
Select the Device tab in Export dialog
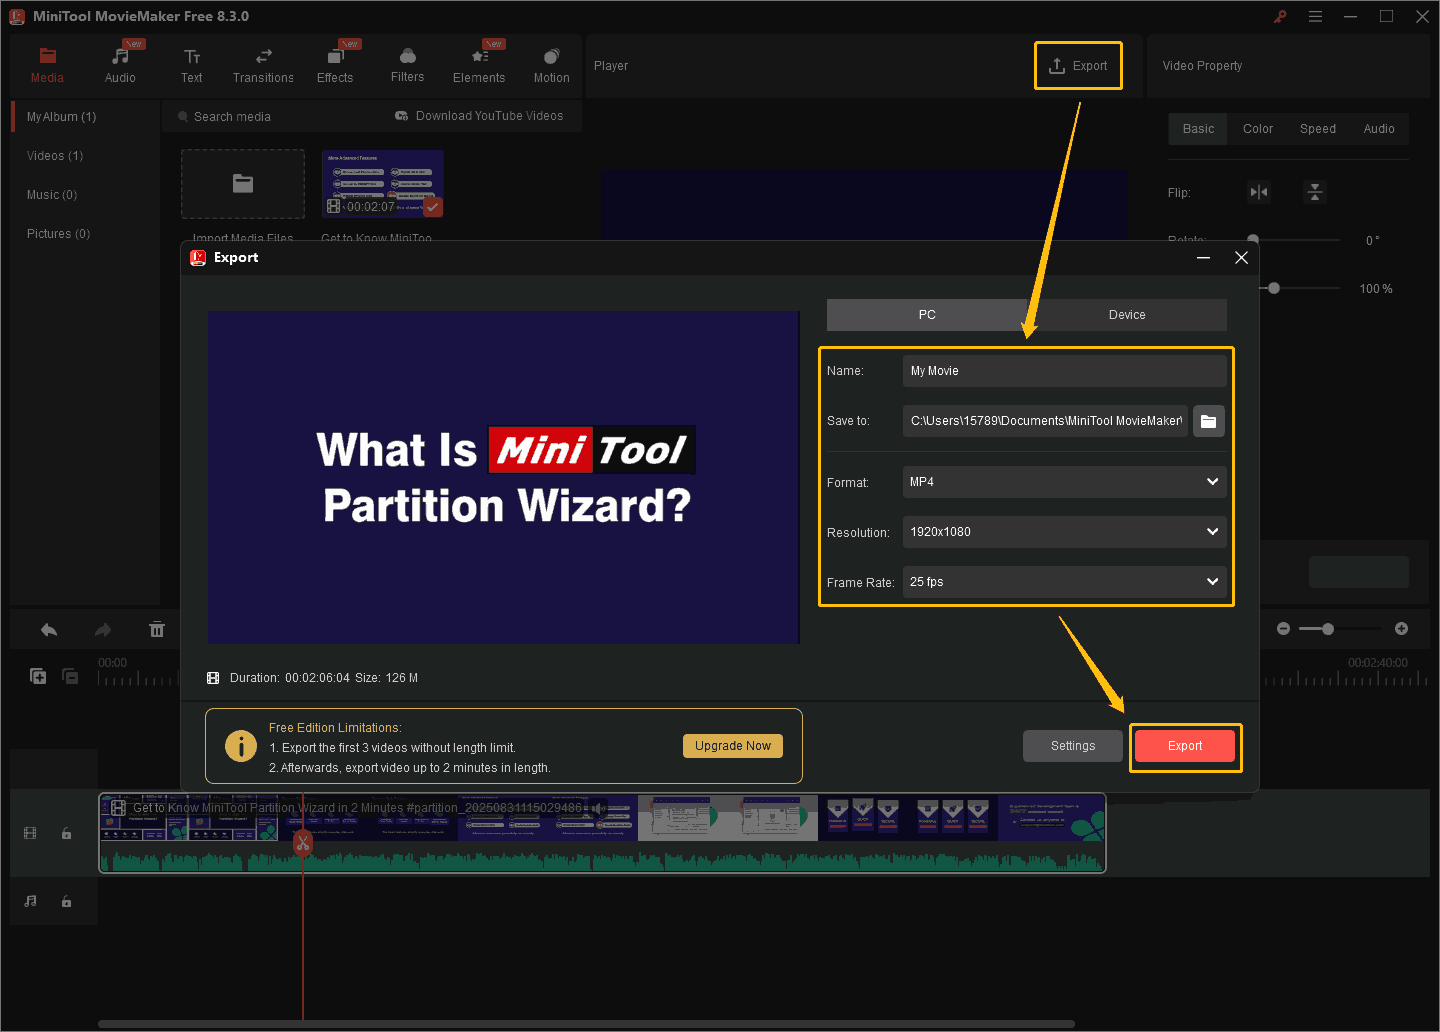click(x=1127, y=315)
